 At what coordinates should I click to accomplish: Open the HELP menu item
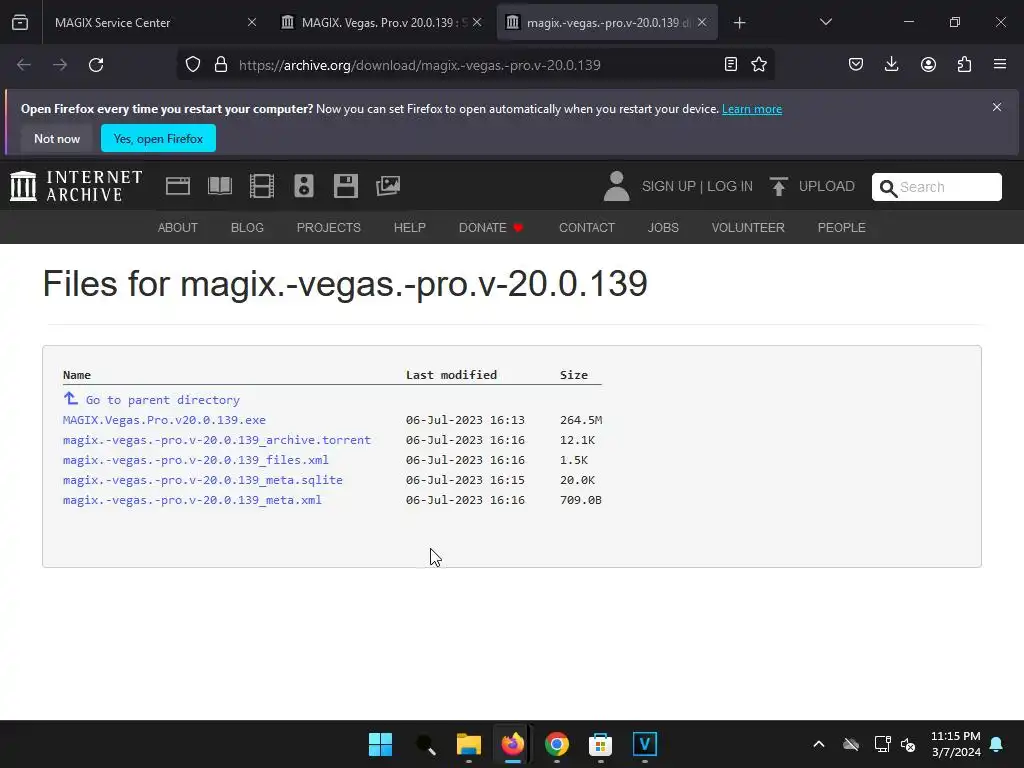[x=409, y=227]
